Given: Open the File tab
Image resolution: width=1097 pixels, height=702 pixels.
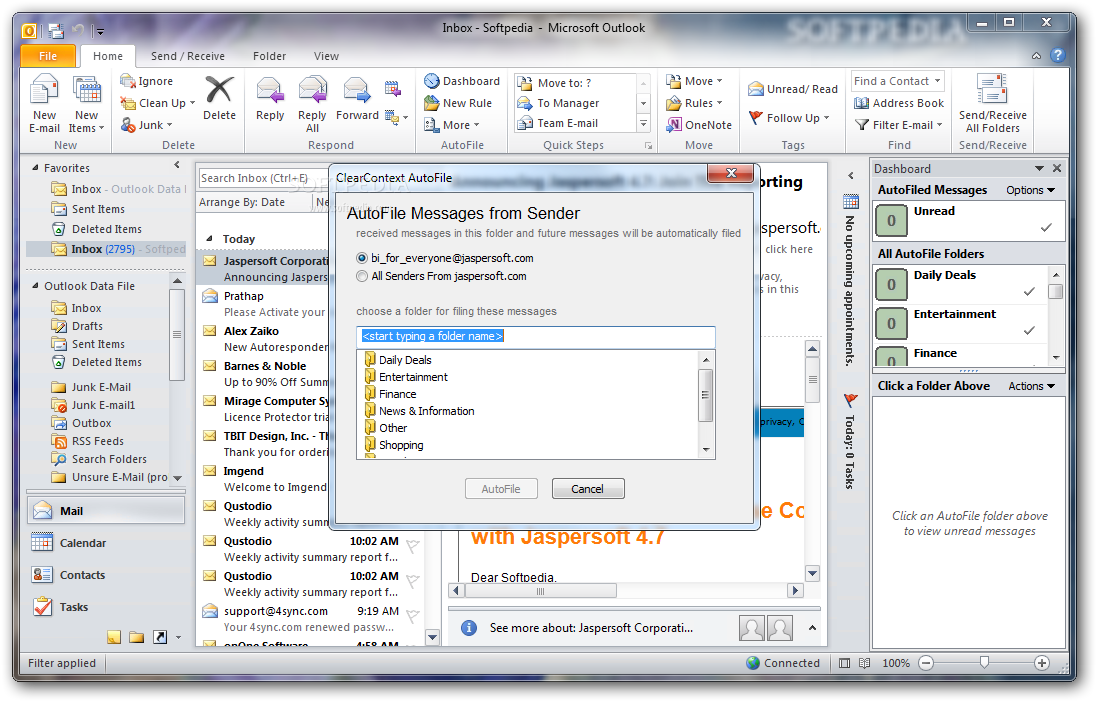Looking at the screenshot, I should pyautogui.click(x=48, y=56).
